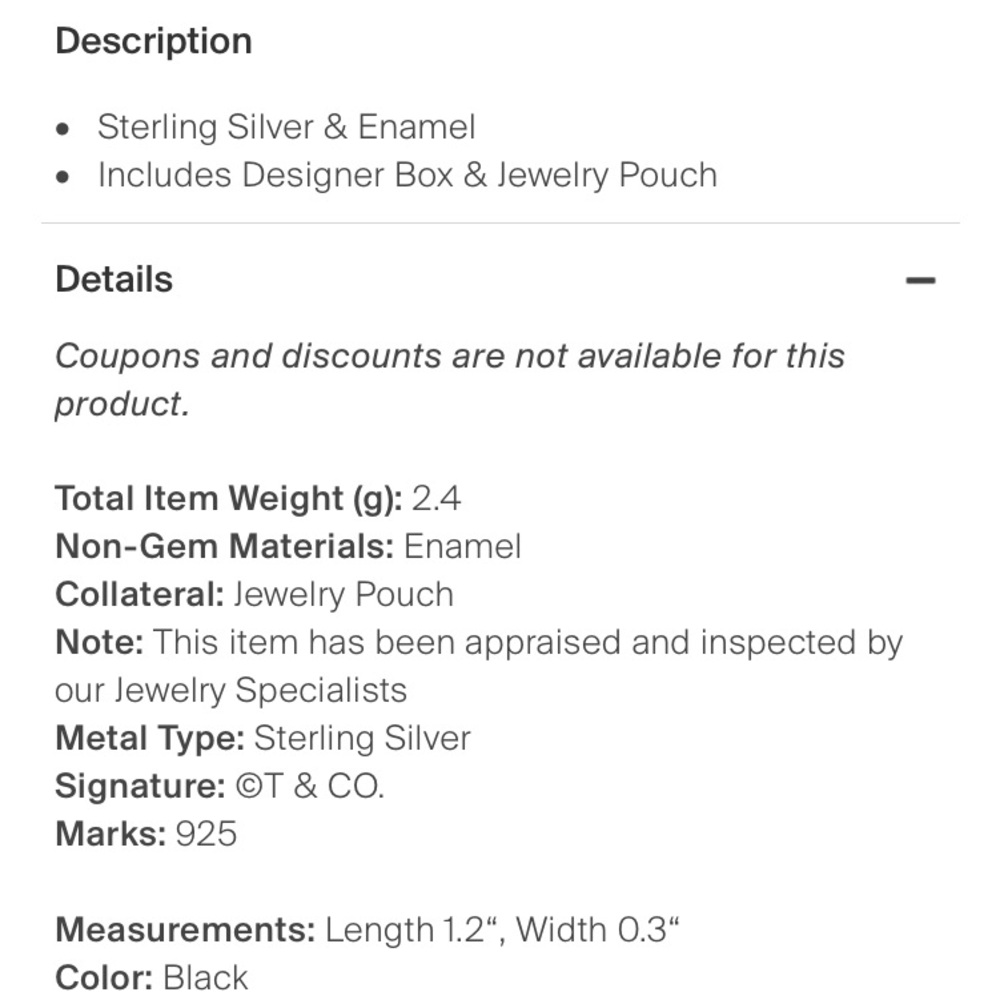Viewport: 1000px width, 1000px height.
Task: Click the Enamel value beside Non-Gem Materials
Action: tap(462, 547)
